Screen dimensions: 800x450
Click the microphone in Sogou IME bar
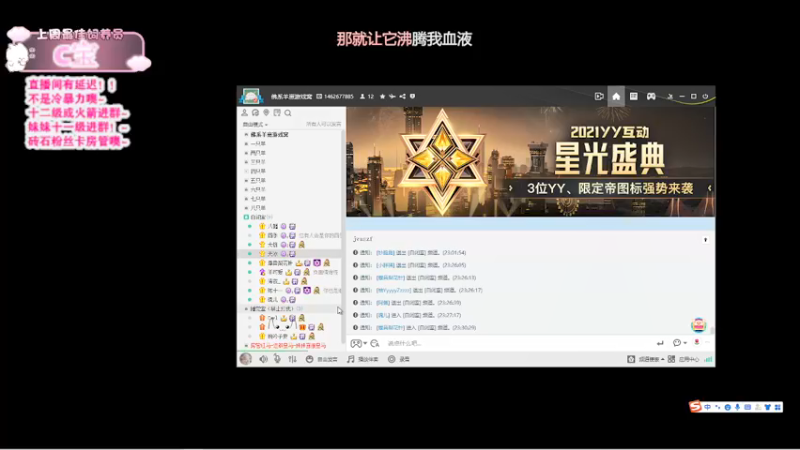click(737, 407)
